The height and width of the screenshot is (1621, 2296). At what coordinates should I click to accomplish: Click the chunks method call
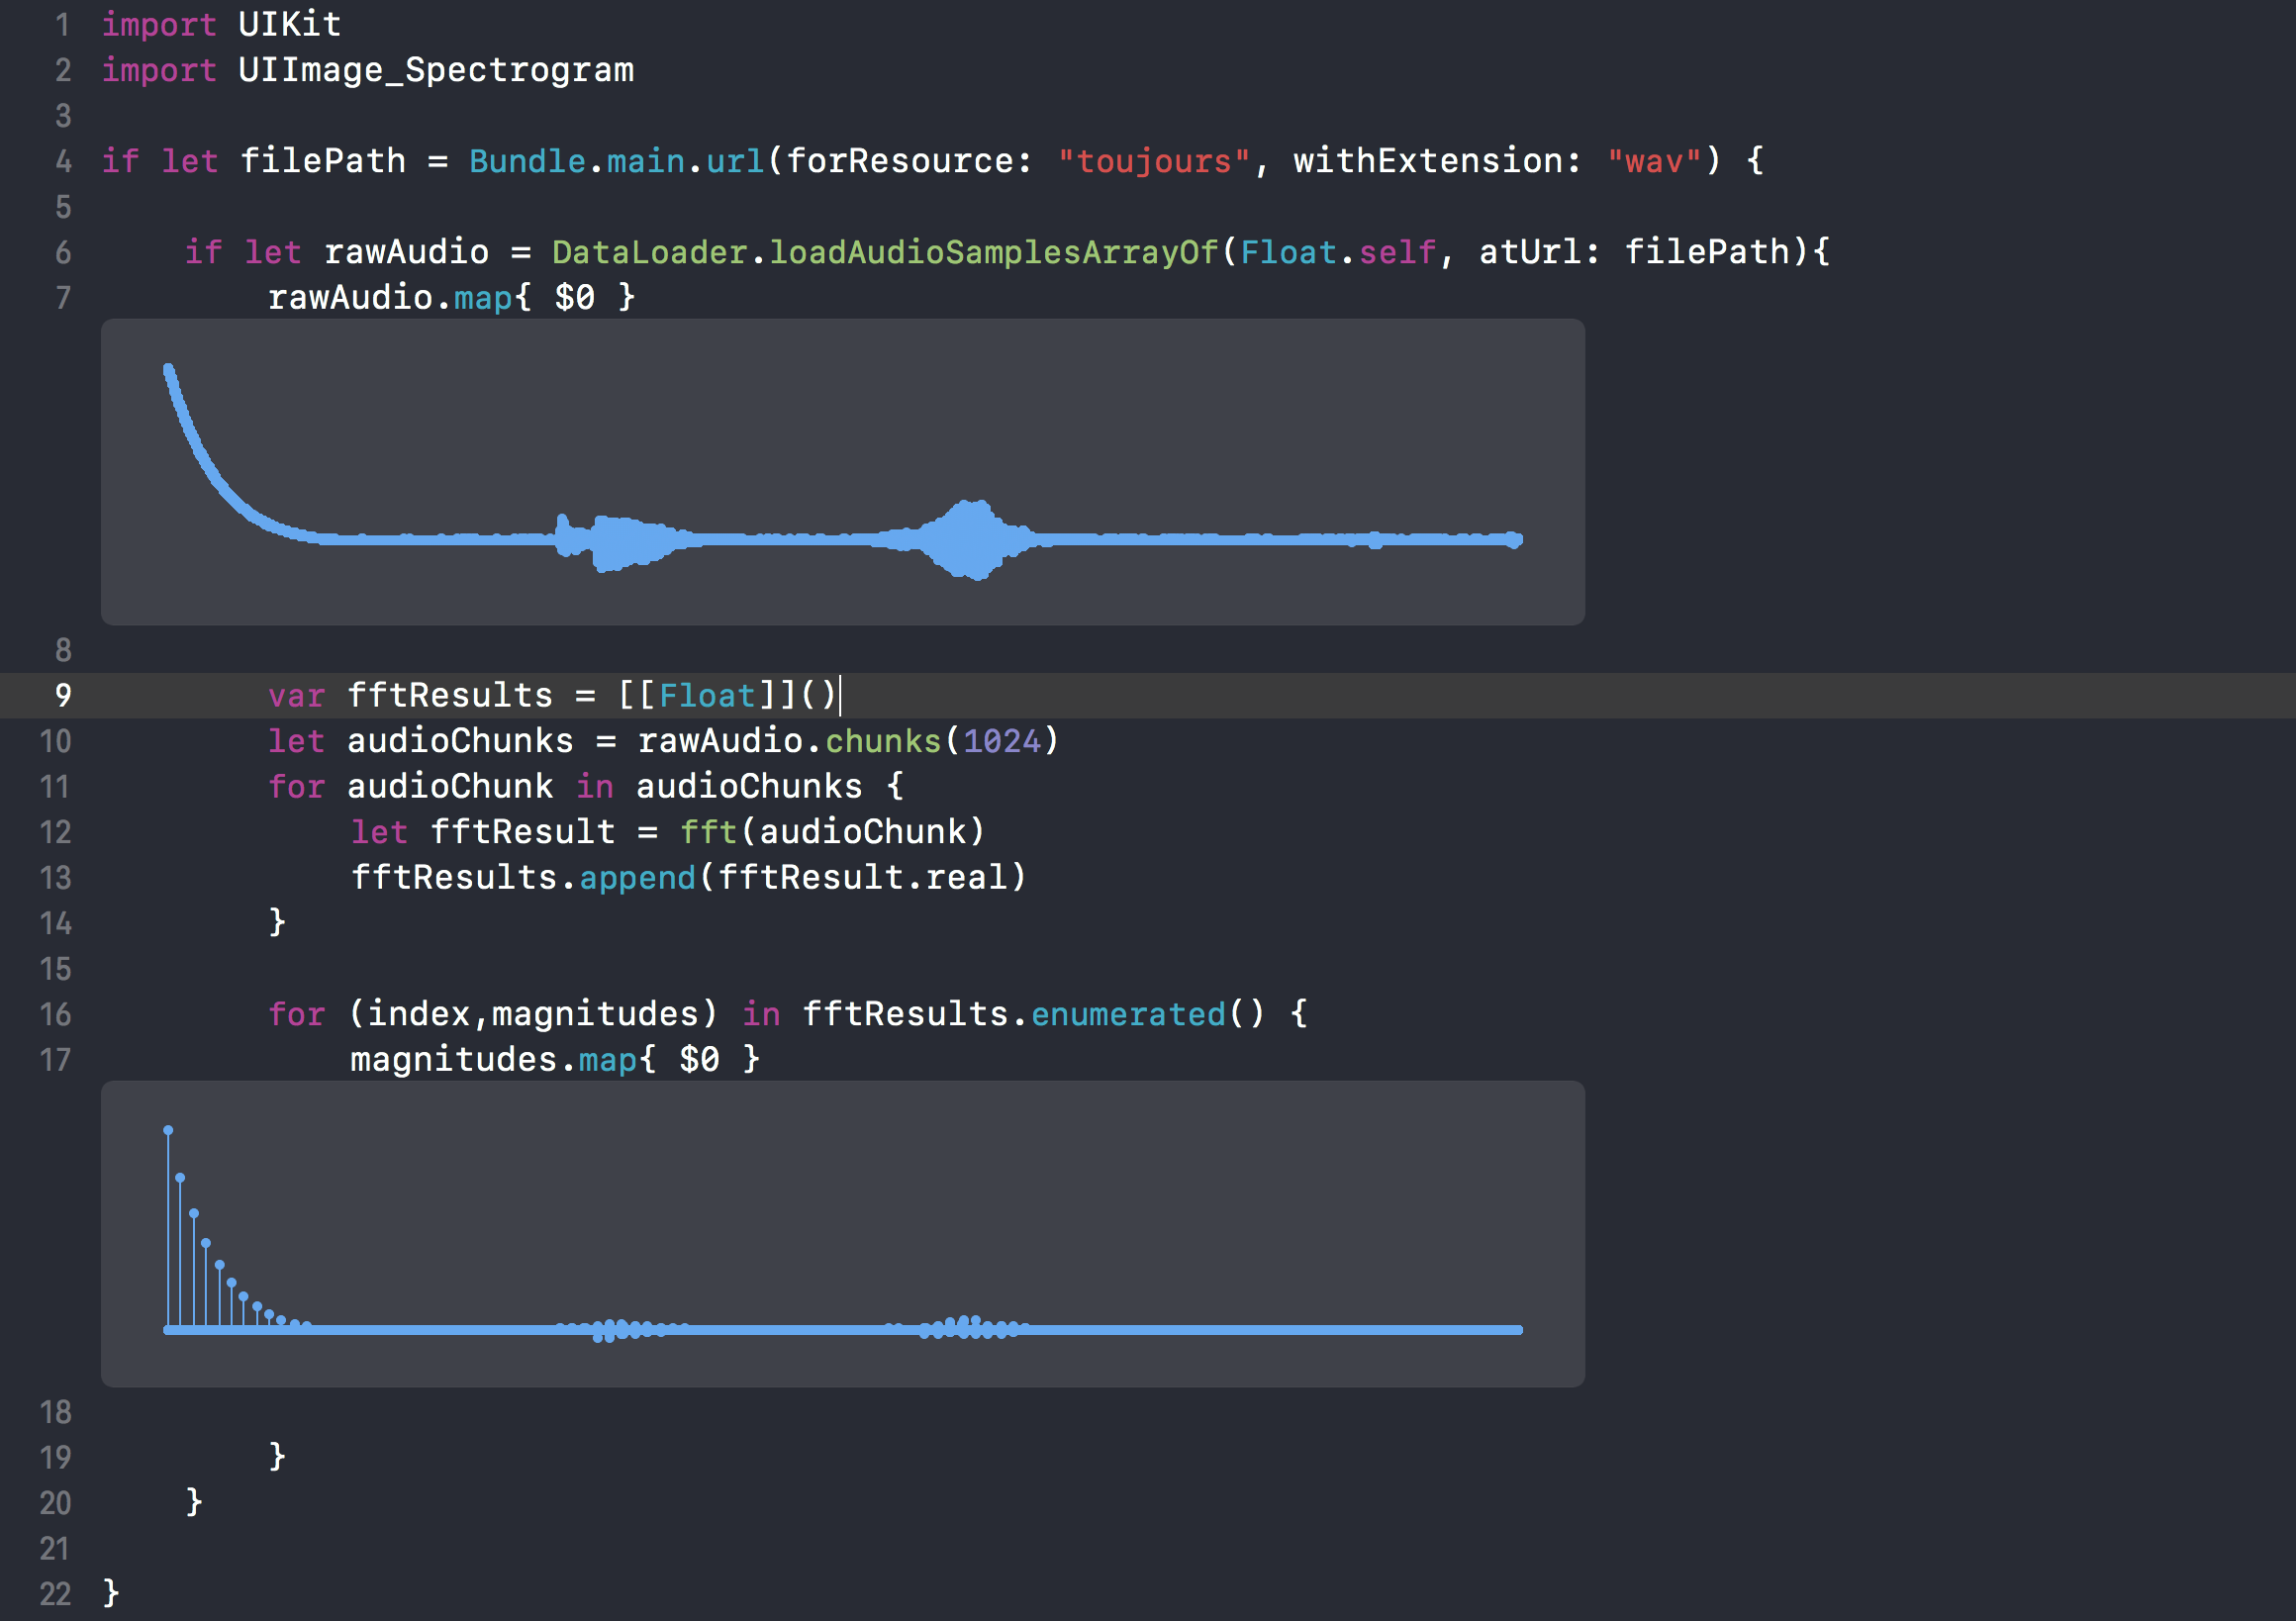(x=883, y=741)
